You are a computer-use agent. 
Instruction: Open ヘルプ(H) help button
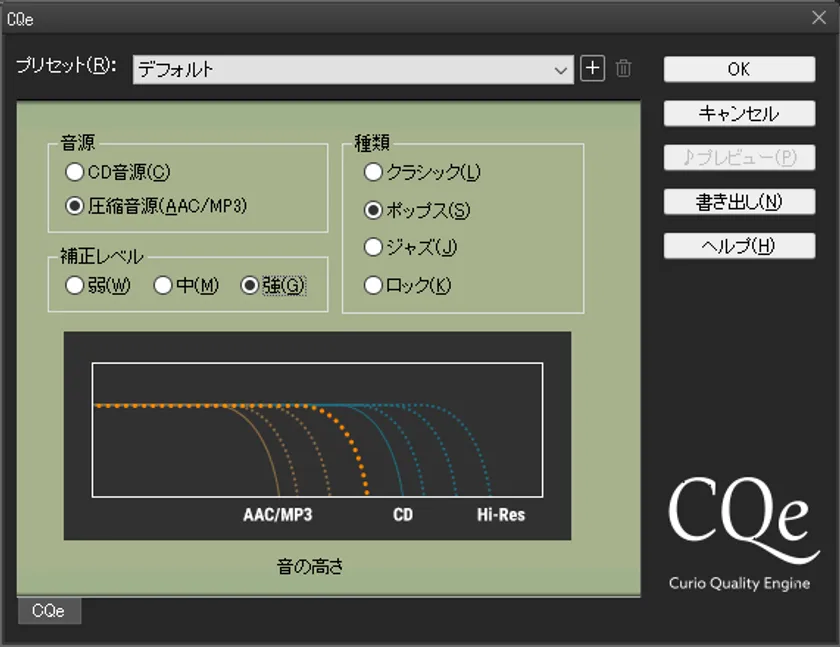pyautogui.click(x=739, y=246)
